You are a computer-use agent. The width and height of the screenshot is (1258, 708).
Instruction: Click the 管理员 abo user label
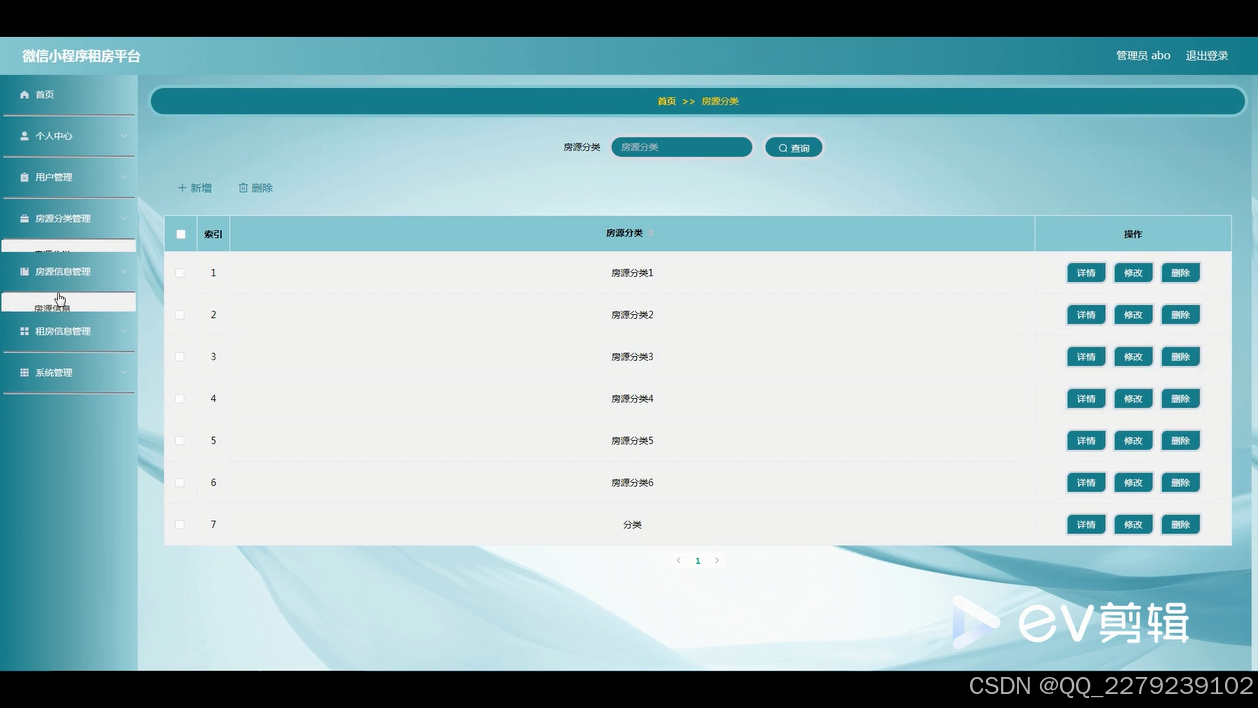point(1143,56)
